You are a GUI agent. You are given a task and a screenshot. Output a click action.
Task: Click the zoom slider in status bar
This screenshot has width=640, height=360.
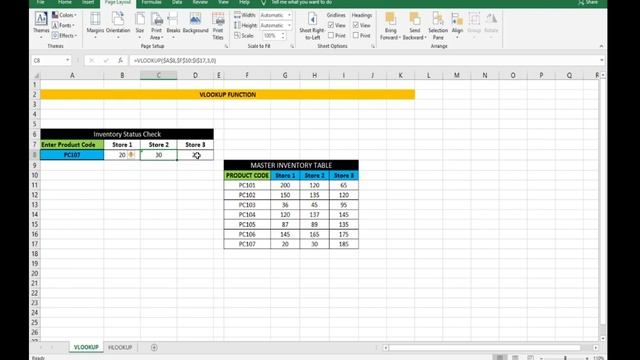pyautogui.click(x=565, y=358)
